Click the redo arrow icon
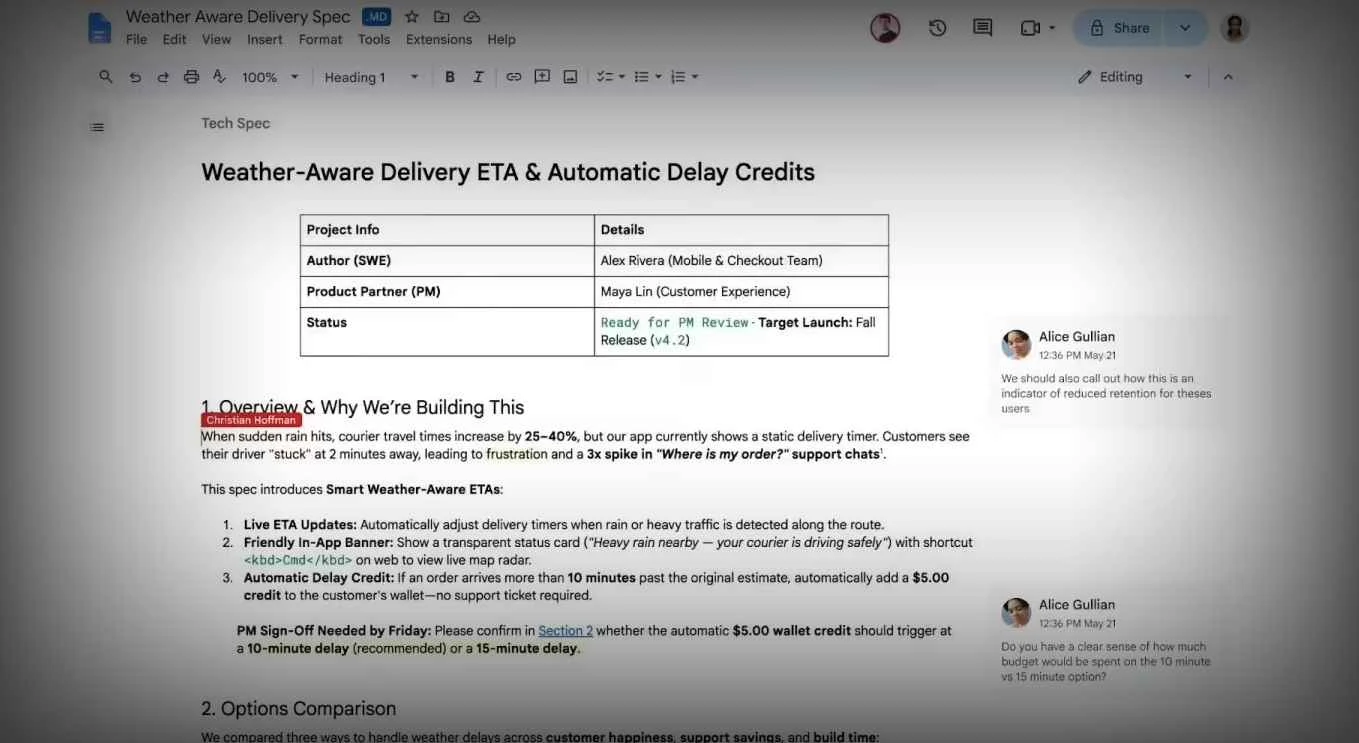This screenshot has width=1359, height=743. [x=163, y=77]
